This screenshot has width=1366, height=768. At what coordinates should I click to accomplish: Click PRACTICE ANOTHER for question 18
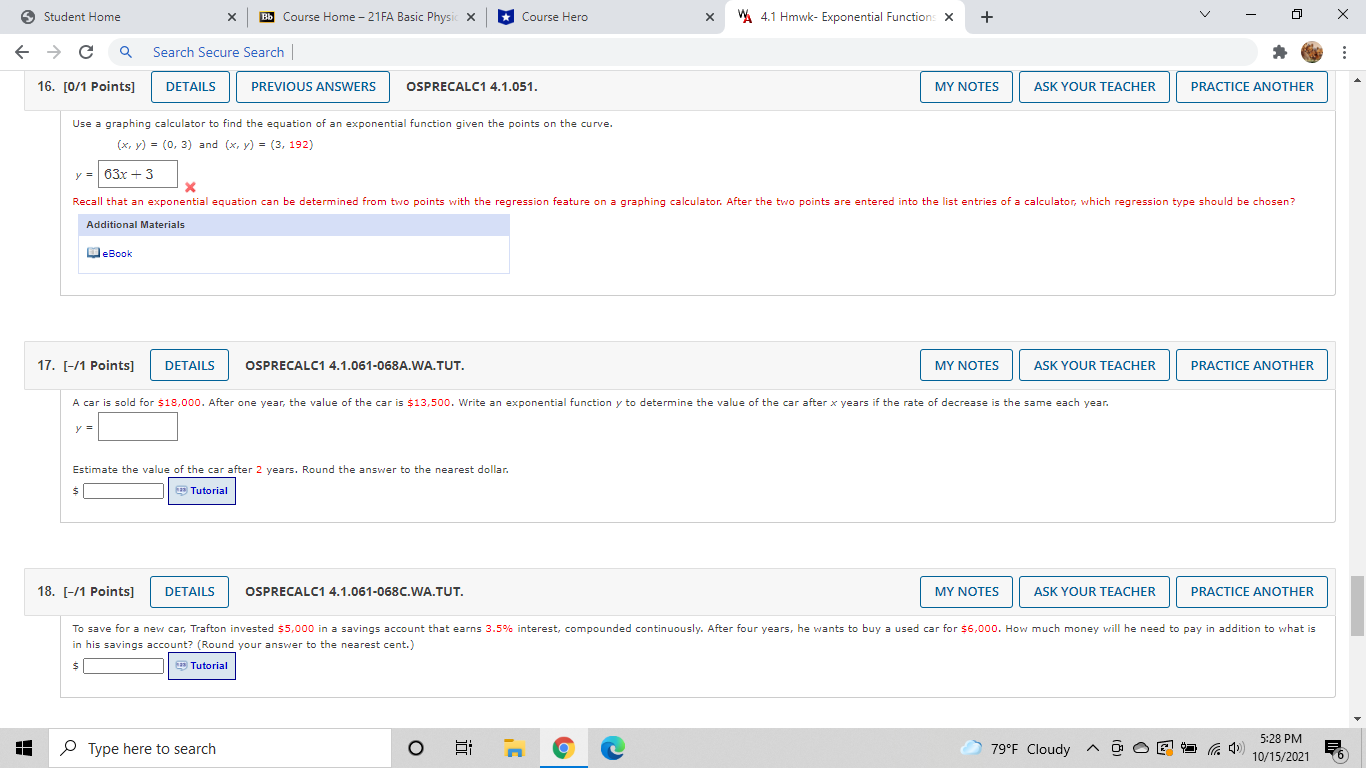click(x=1252, y=591)
